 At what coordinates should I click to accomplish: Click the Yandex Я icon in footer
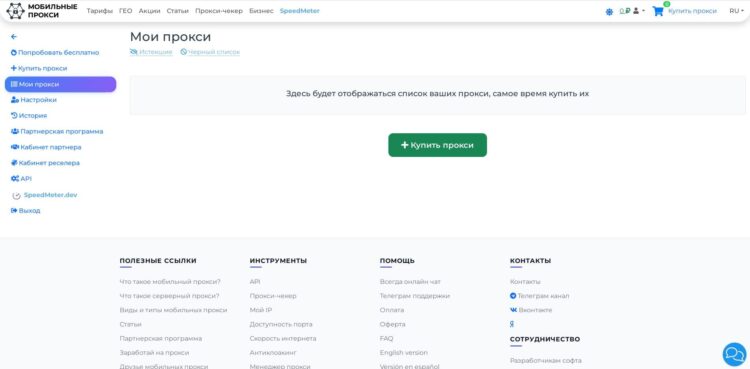point(512,324)
